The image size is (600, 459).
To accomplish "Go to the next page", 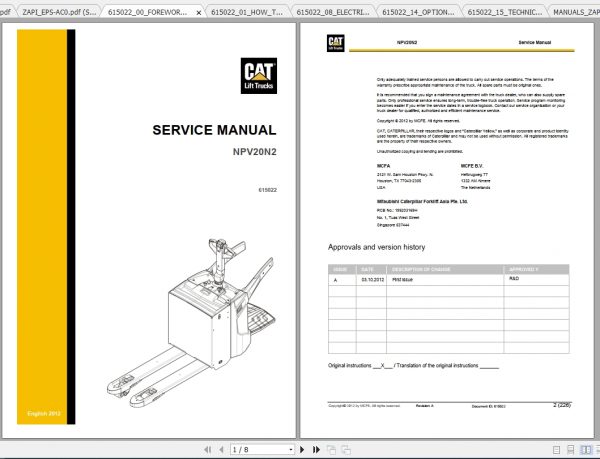I will 302,449.
